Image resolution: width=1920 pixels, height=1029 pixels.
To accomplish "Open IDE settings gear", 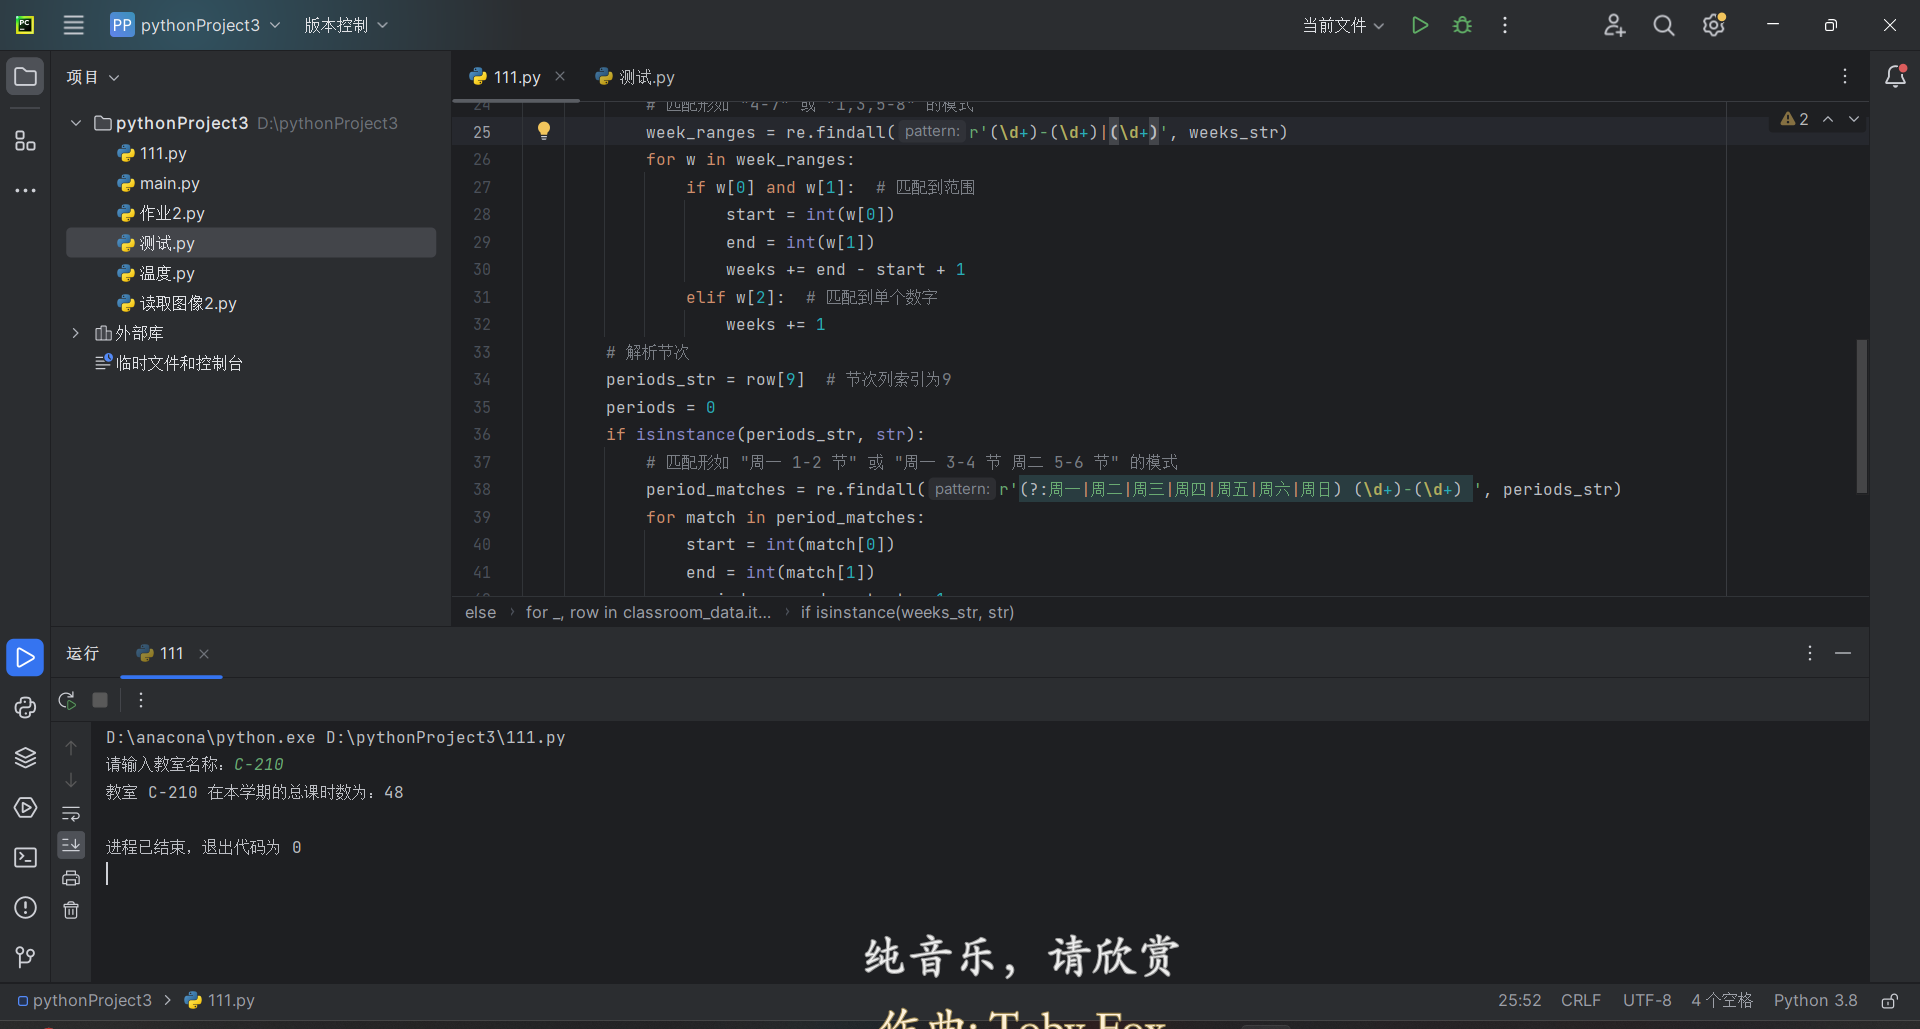I will [x=1714, y=25].
